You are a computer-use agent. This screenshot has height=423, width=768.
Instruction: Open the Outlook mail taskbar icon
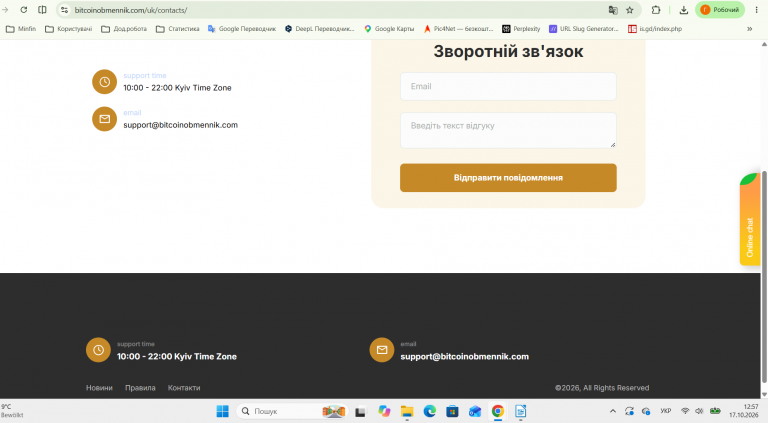pyautogui.click(x=475, y=411)
